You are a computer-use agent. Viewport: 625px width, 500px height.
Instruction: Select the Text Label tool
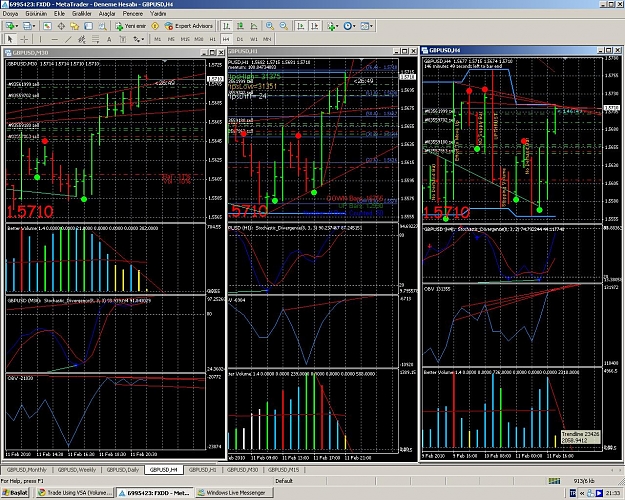click(123, 39)
